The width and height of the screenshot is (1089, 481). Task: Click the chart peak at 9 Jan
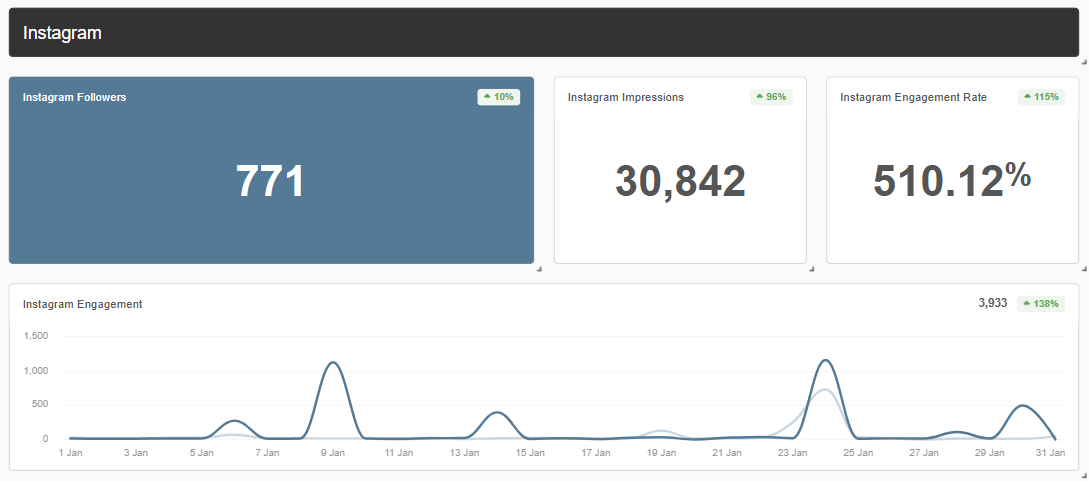(333, 363)
